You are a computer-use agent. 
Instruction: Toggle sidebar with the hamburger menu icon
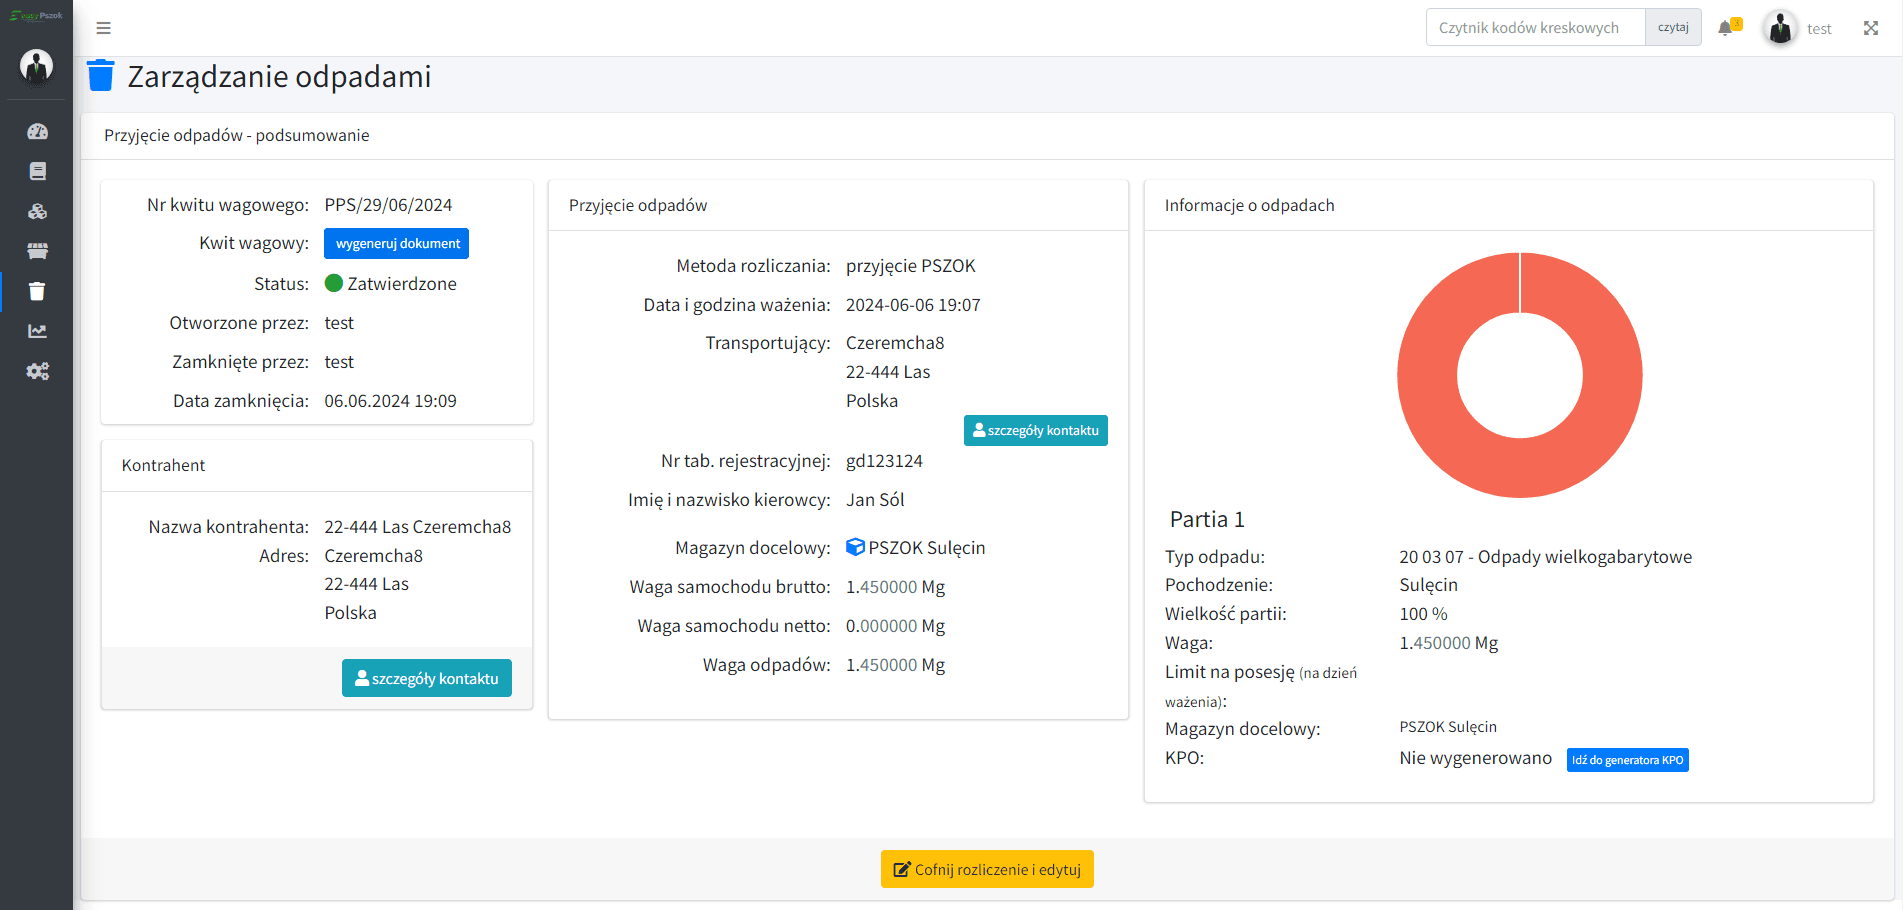[103, 28]
